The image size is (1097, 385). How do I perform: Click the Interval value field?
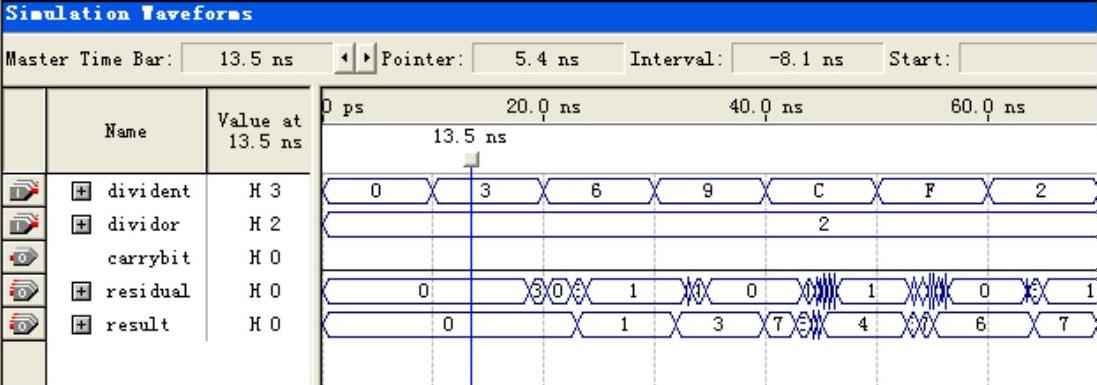click(807, 59)
